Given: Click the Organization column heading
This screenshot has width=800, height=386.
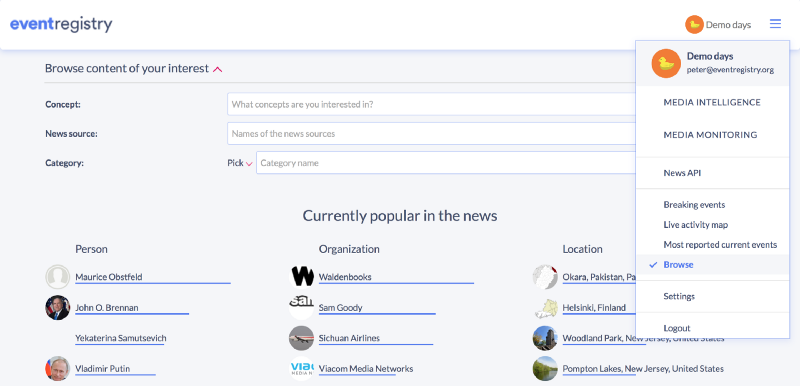Looking at the screenshot, I should click(349, 249).
